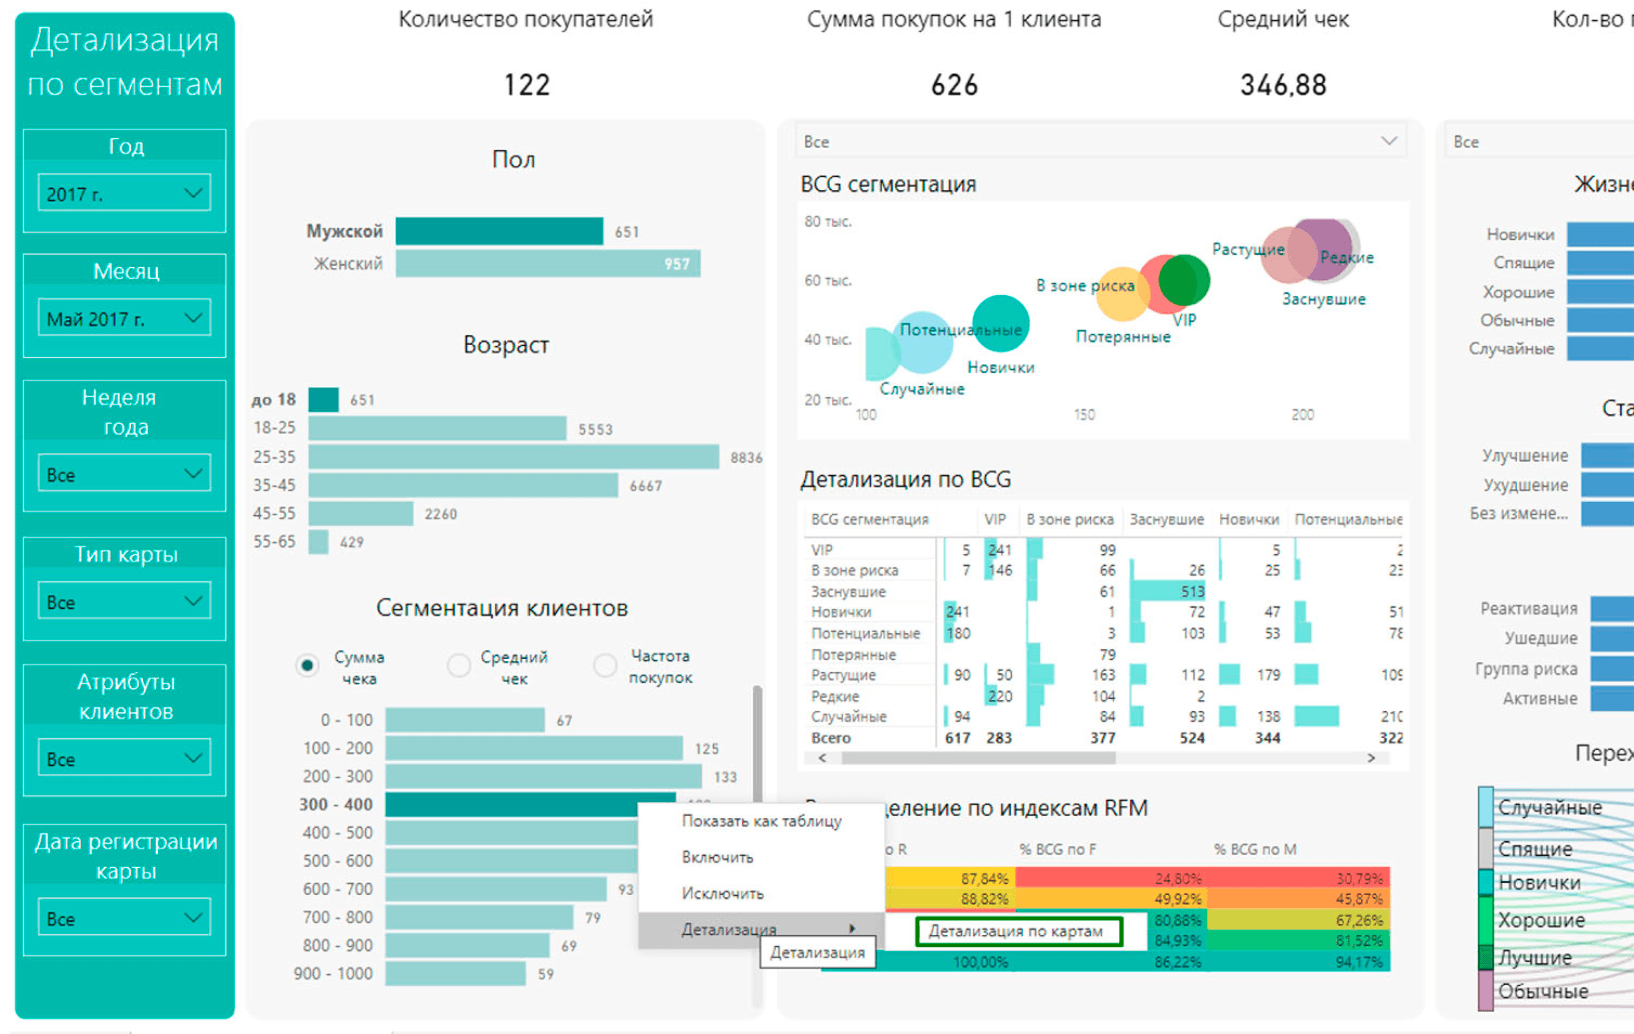
Task: Open the Год dropdown showing 2017 г.
Action: 124,193
